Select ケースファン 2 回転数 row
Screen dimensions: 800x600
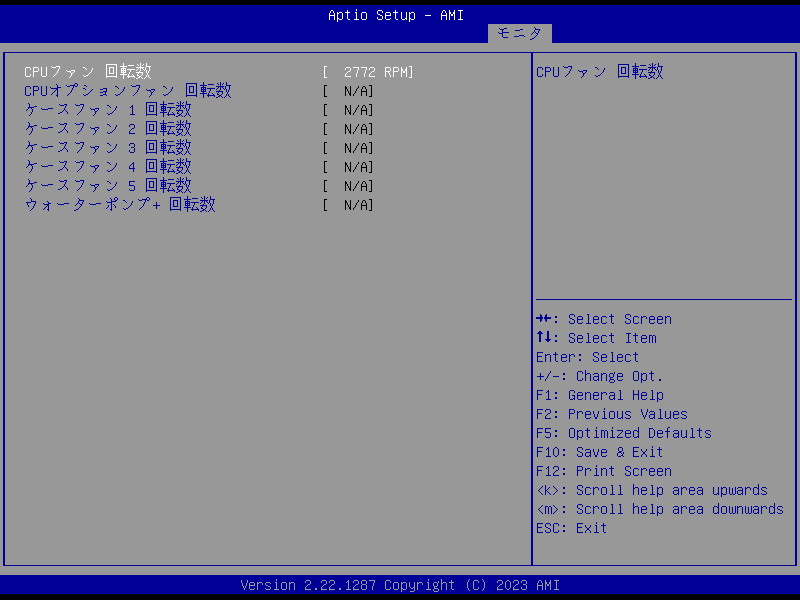(199, 129)
